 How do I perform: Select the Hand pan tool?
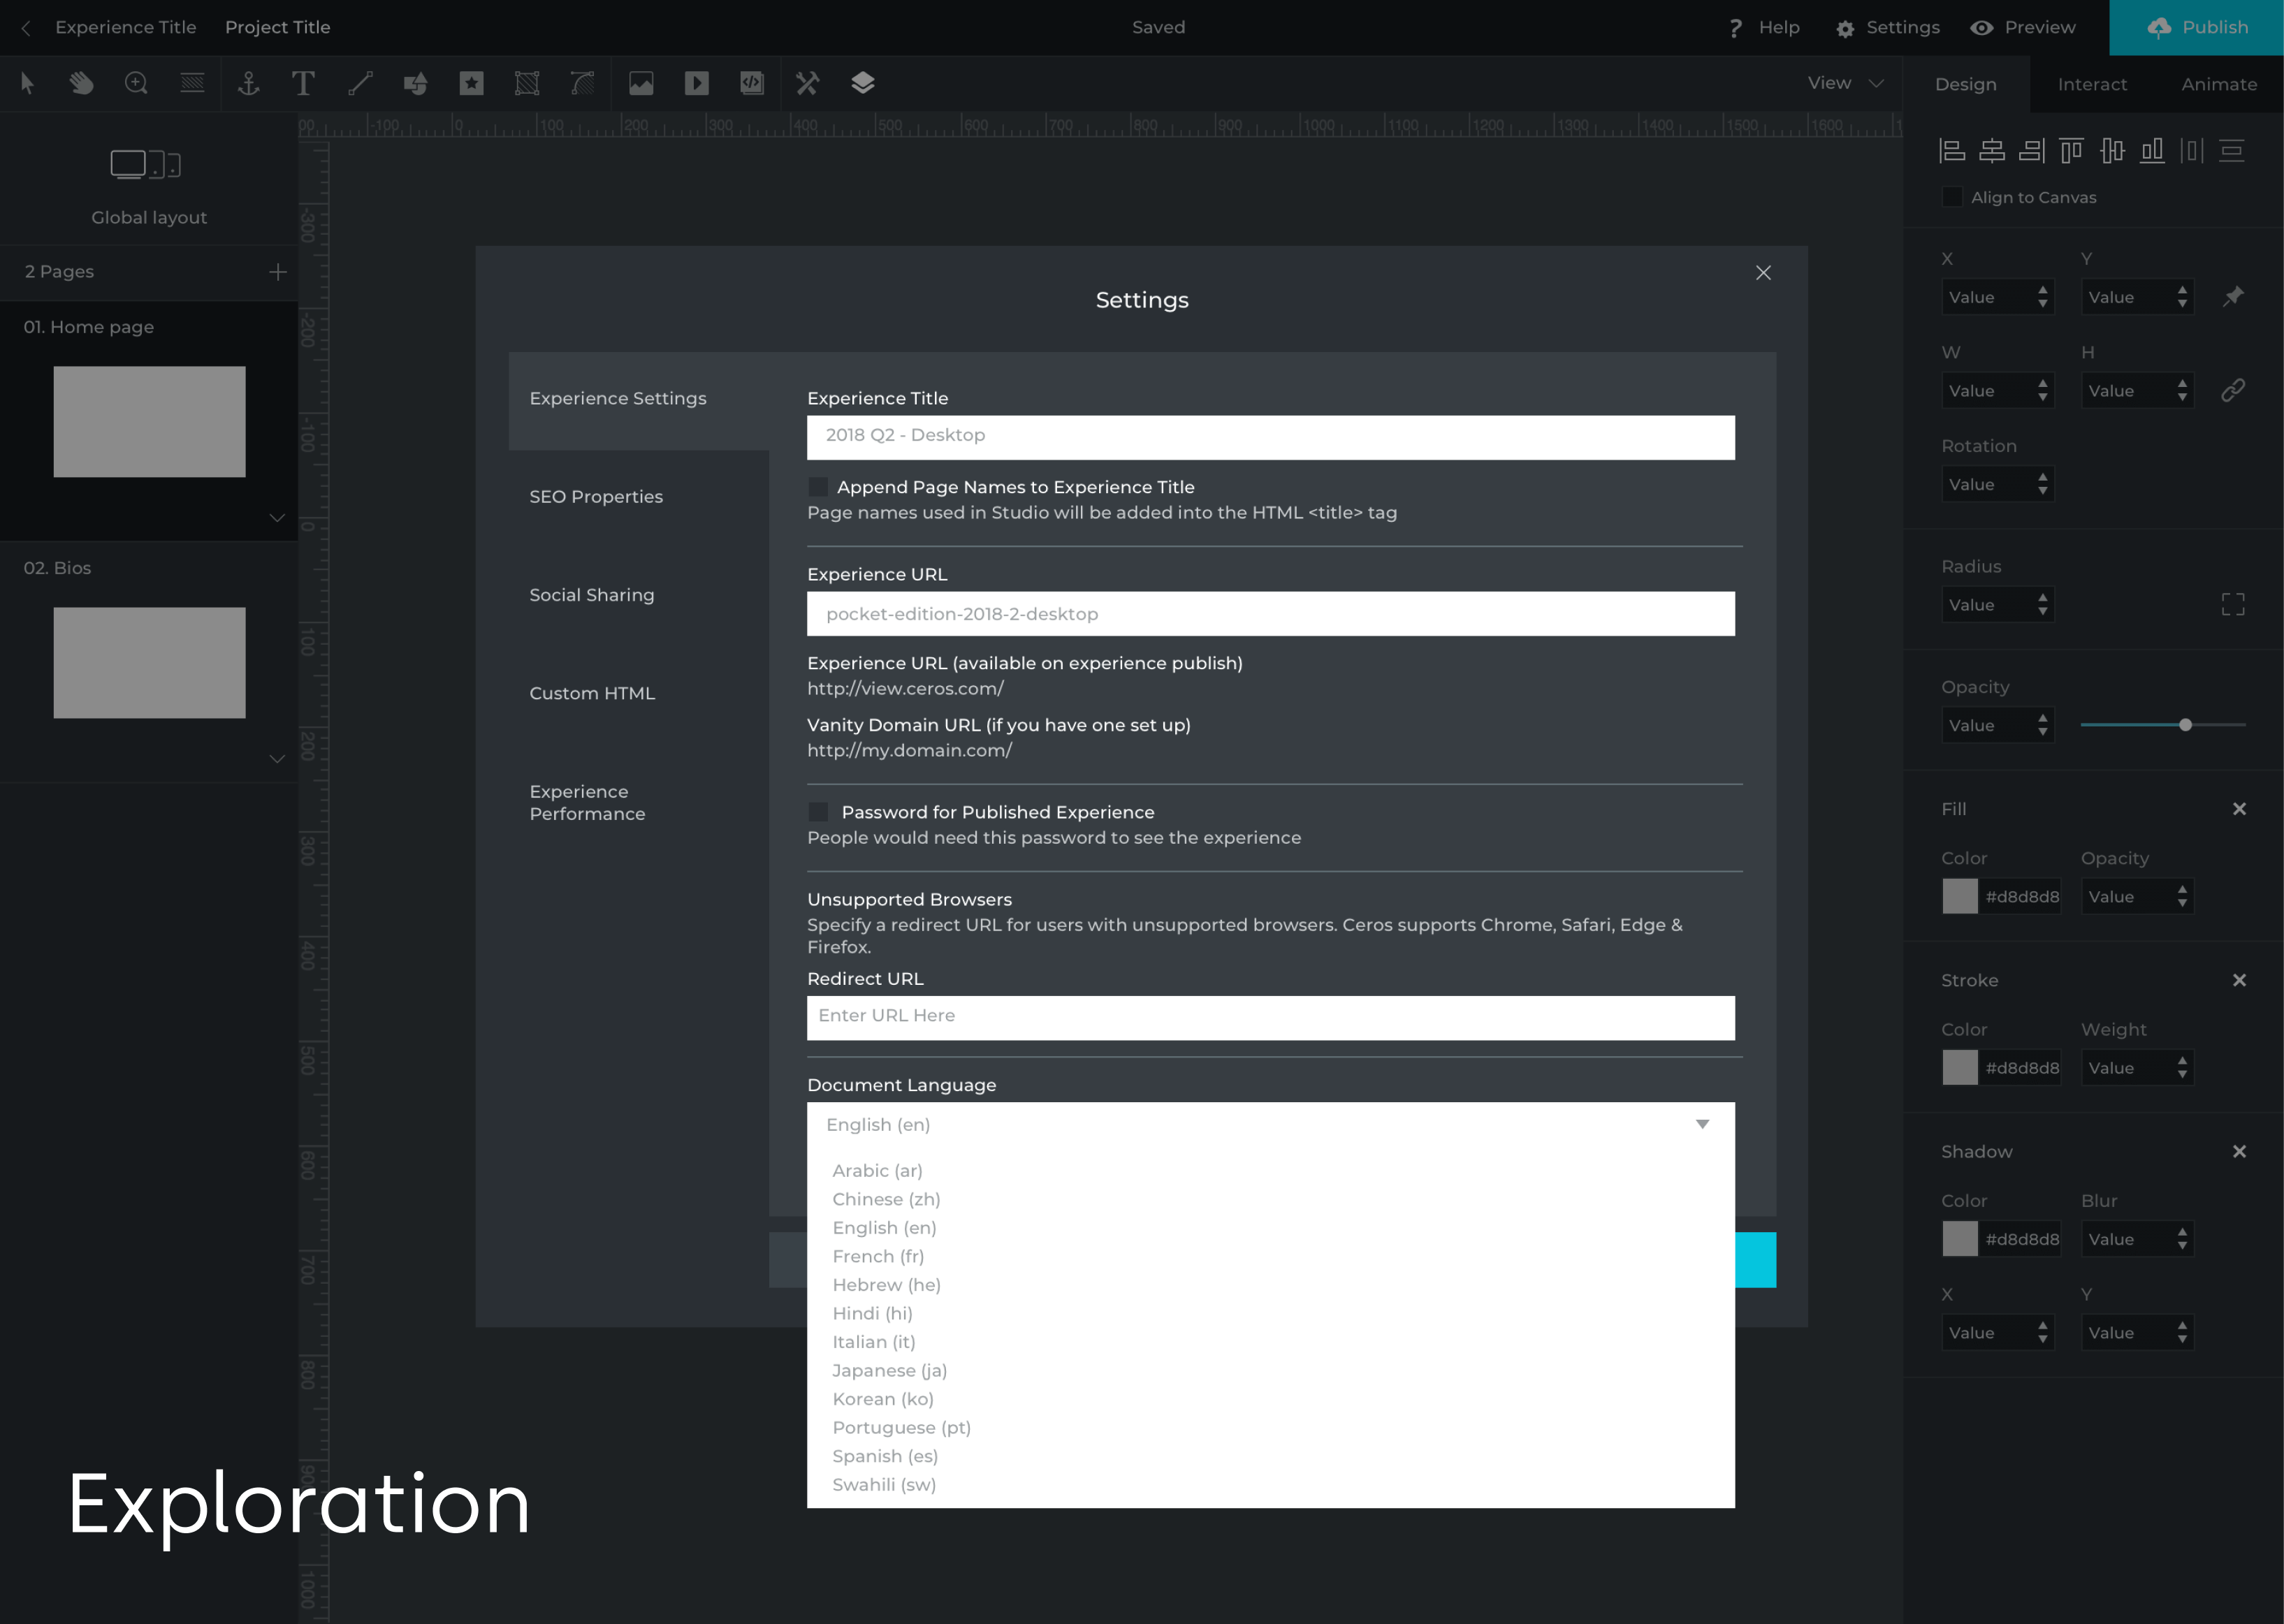[82, 84]
